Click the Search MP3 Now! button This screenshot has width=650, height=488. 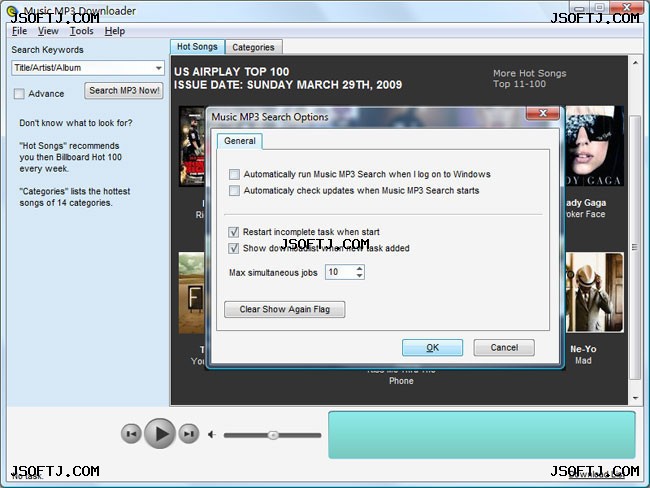[124, 90]
